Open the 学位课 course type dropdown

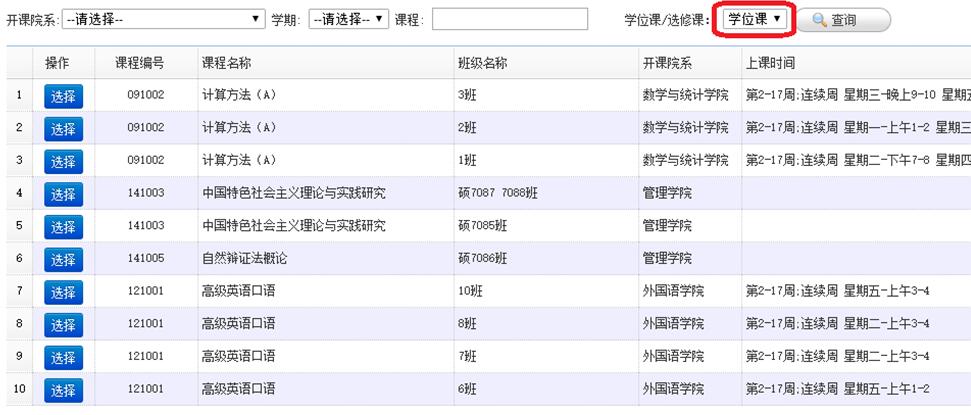pos(755,19)
